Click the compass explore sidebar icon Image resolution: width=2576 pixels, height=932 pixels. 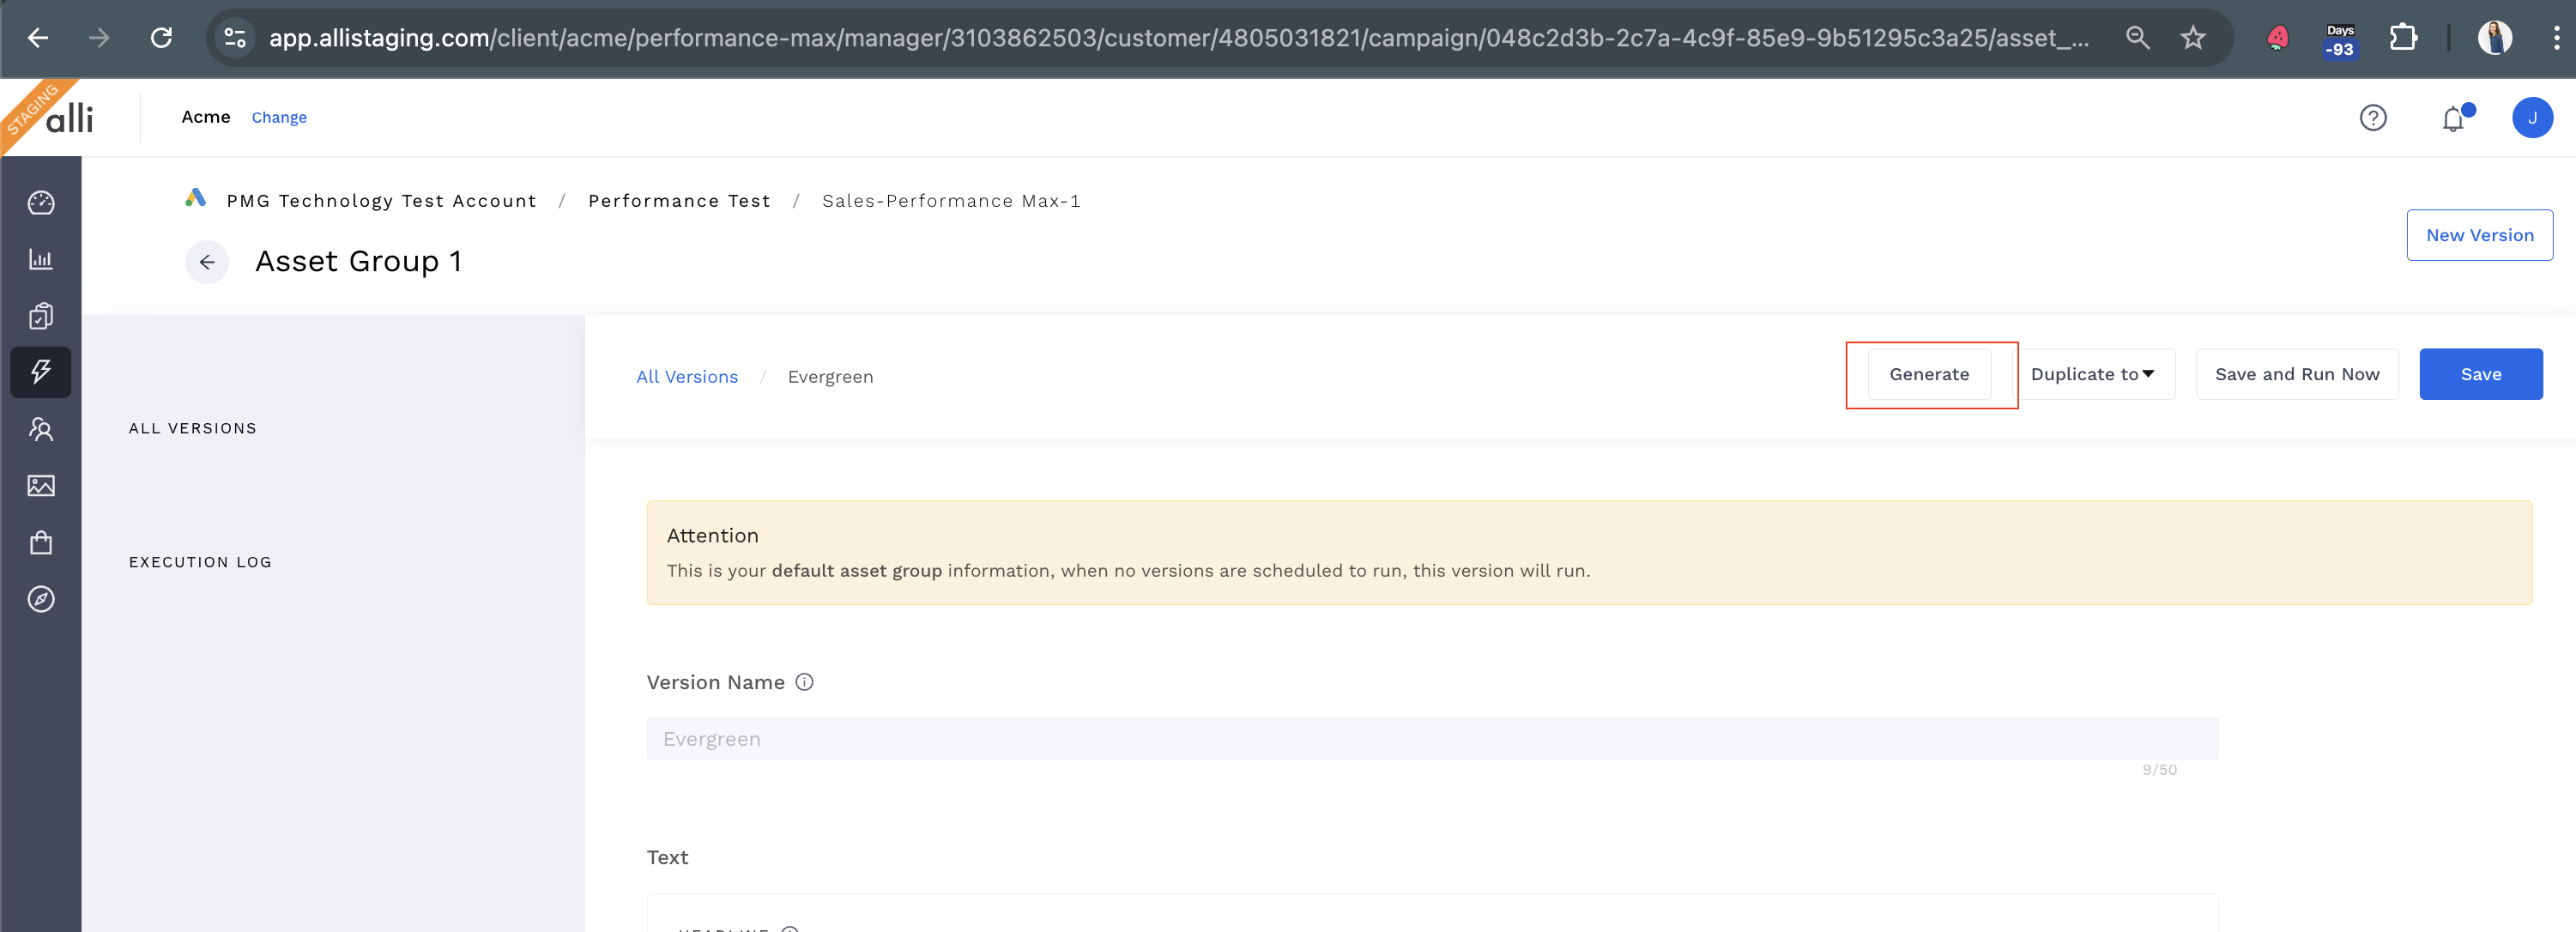(x=41, y=599)
